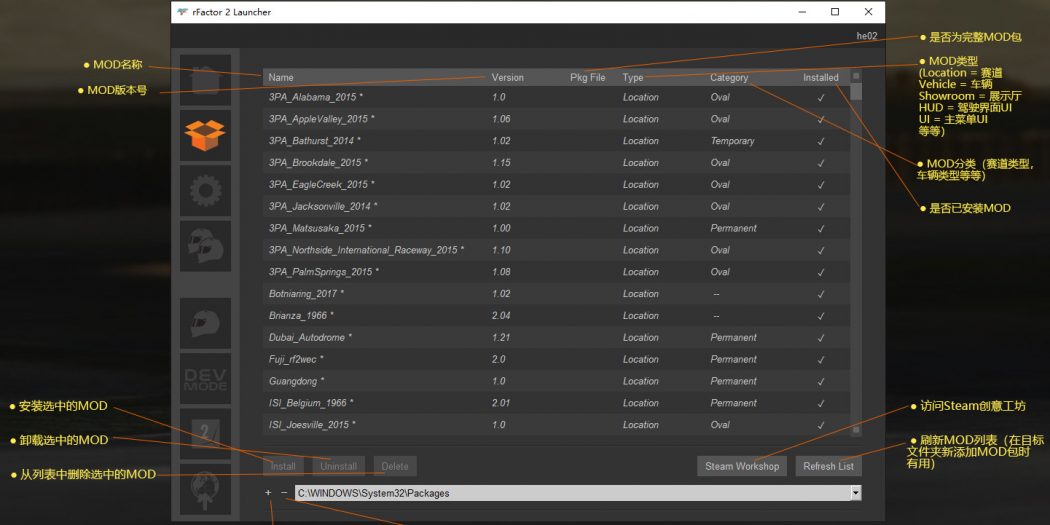The width and height of the screenshot is (1050, 525).
Task: Sort by the Pkg File column header
Action: 587,78
